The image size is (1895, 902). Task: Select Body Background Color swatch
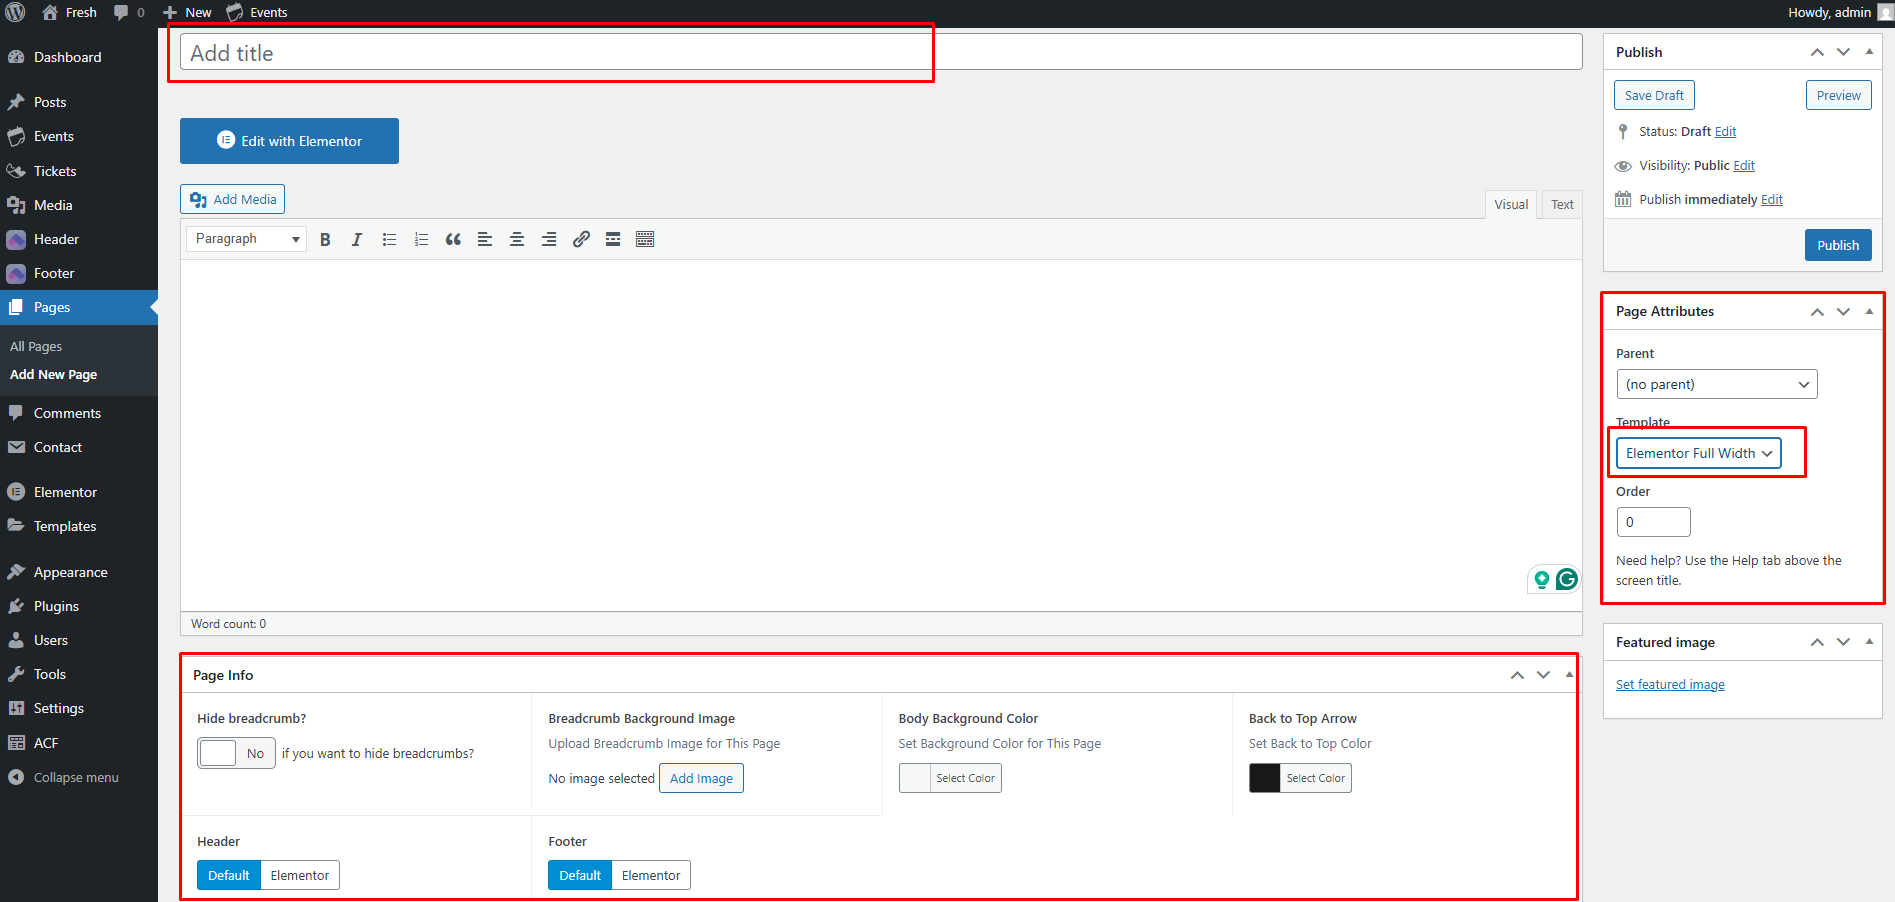pos(950,778)
